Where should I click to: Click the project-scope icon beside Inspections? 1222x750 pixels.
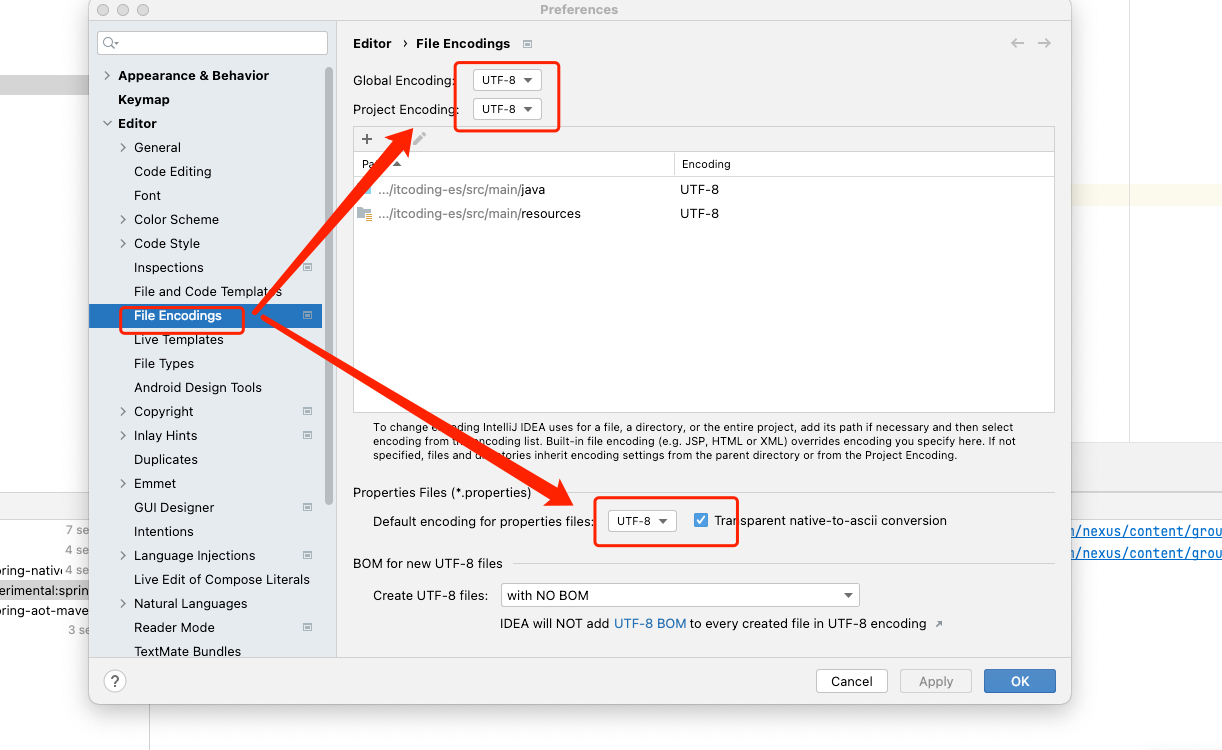pyautogui.click(x=307, y=267)
